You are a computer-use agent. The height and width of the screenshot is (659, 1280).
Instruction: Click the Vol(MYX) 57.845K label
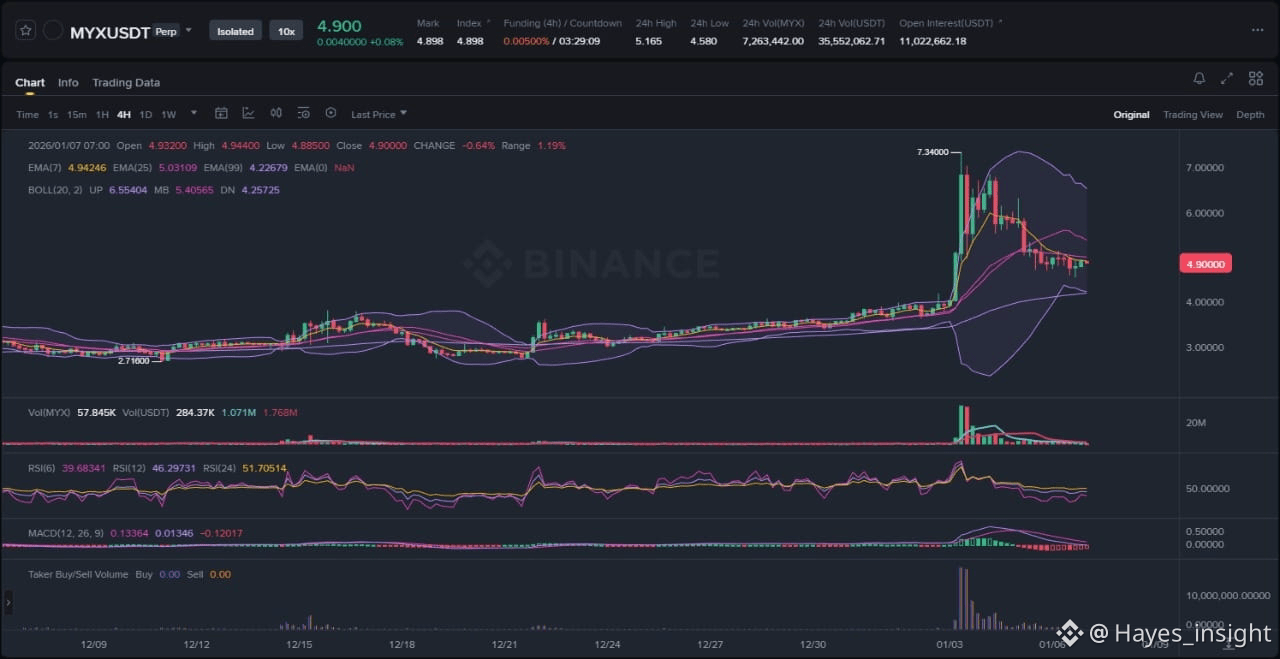point(73,412)
